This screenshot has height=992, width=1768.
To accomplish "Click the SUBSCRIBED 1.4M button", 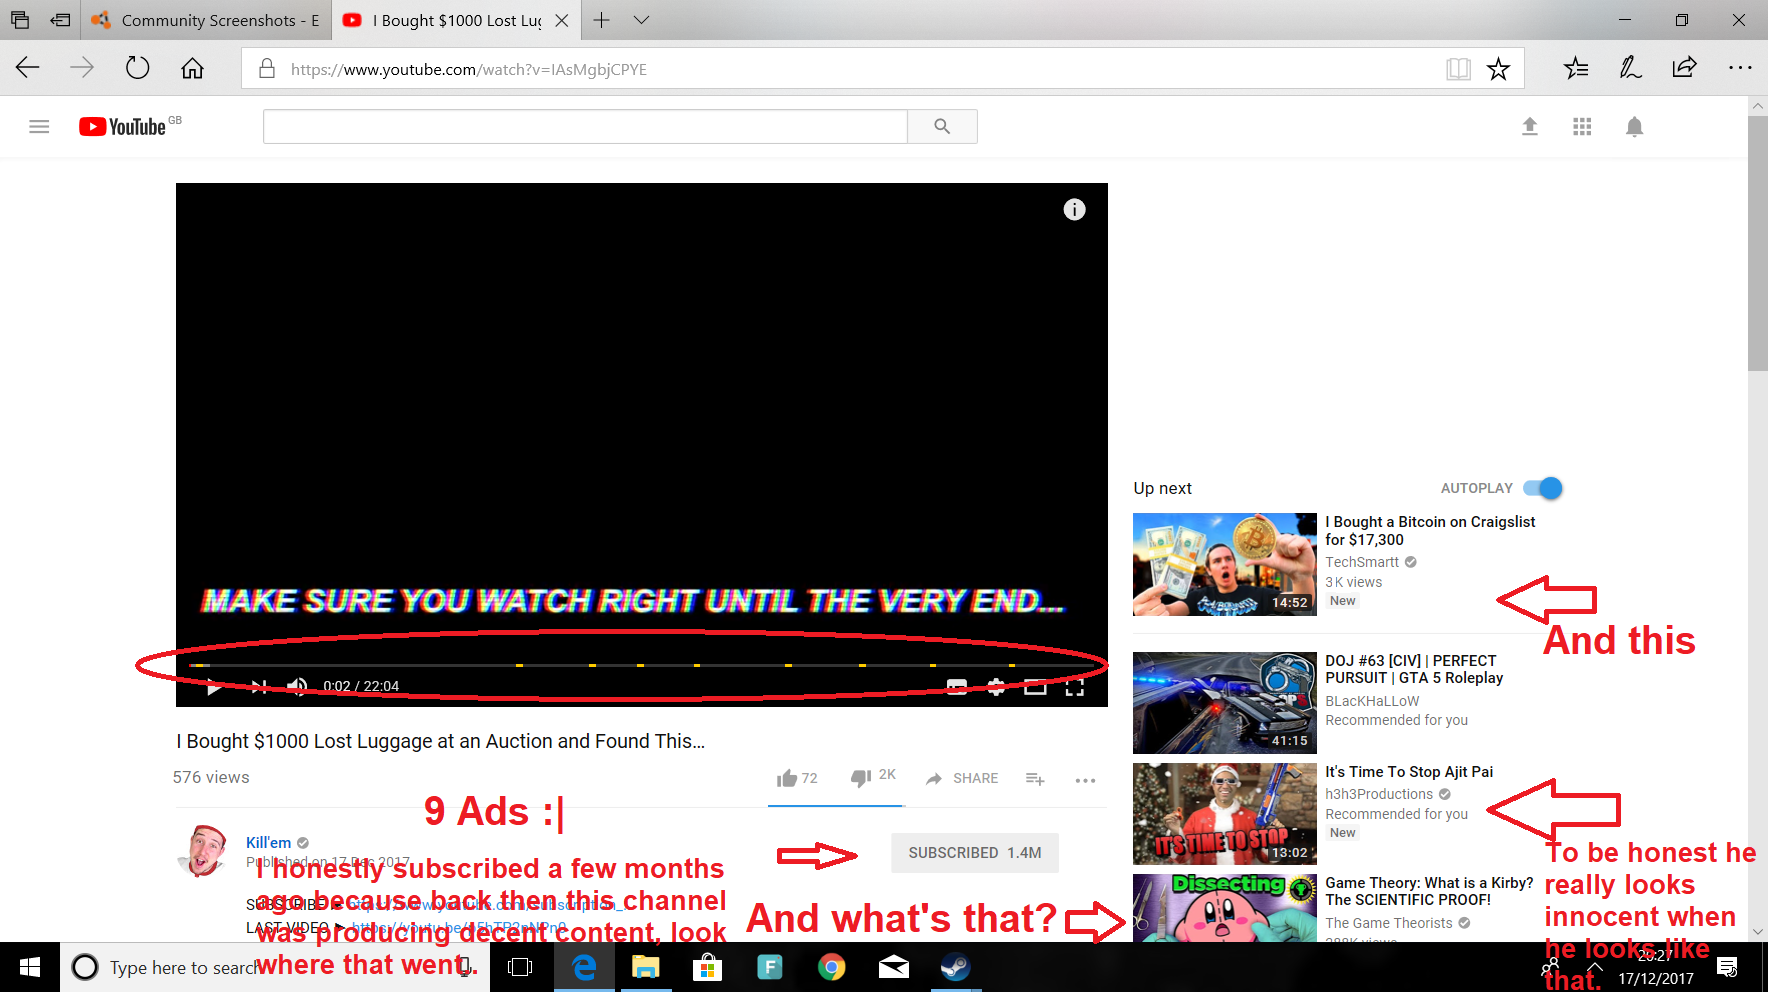I will coord(975,853).
